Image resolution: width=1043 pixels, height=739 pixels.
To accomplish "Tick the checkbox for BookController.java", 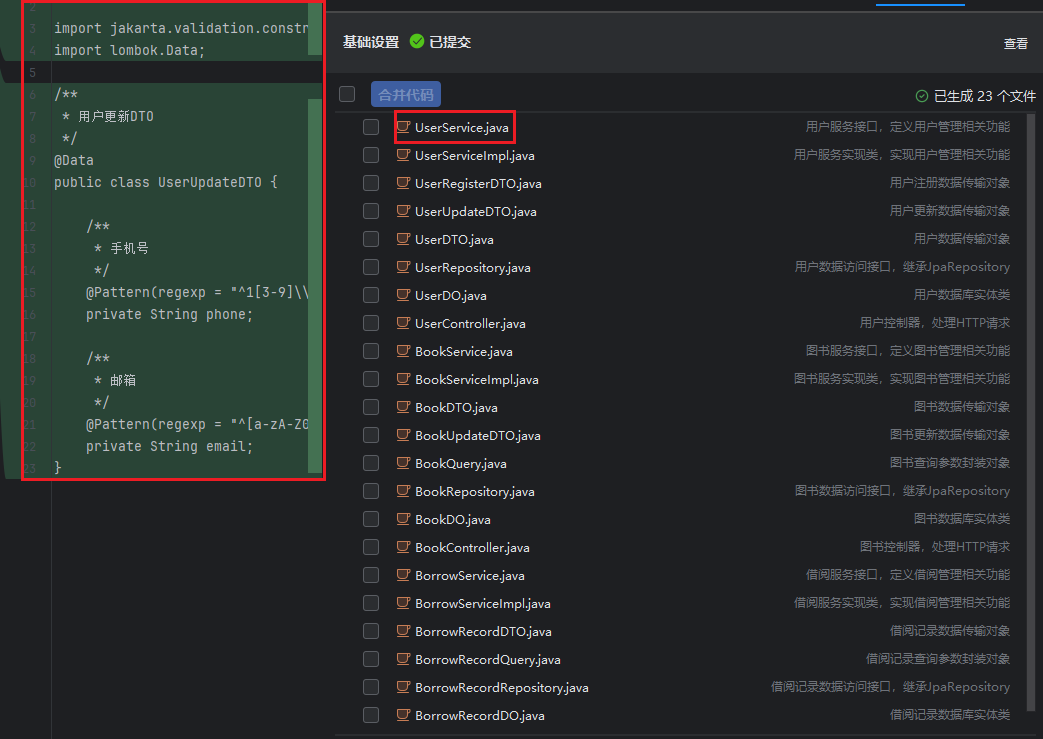I will (x=371, y=547).
